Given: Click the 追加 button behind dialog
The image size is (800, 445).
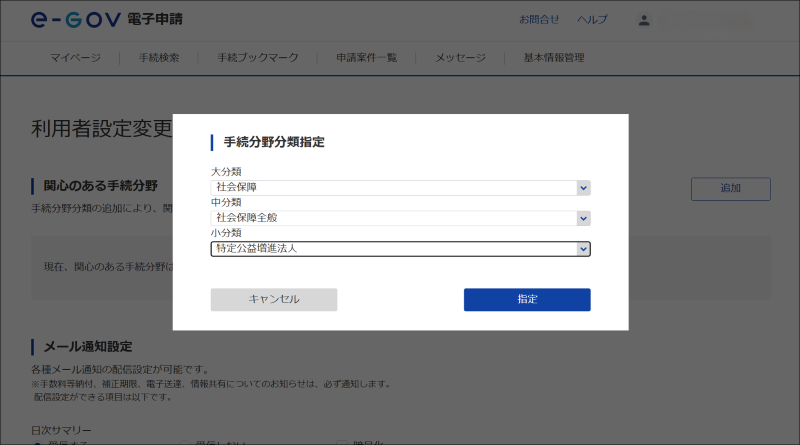Looking at the screenshot, I should tap(731, 189).
